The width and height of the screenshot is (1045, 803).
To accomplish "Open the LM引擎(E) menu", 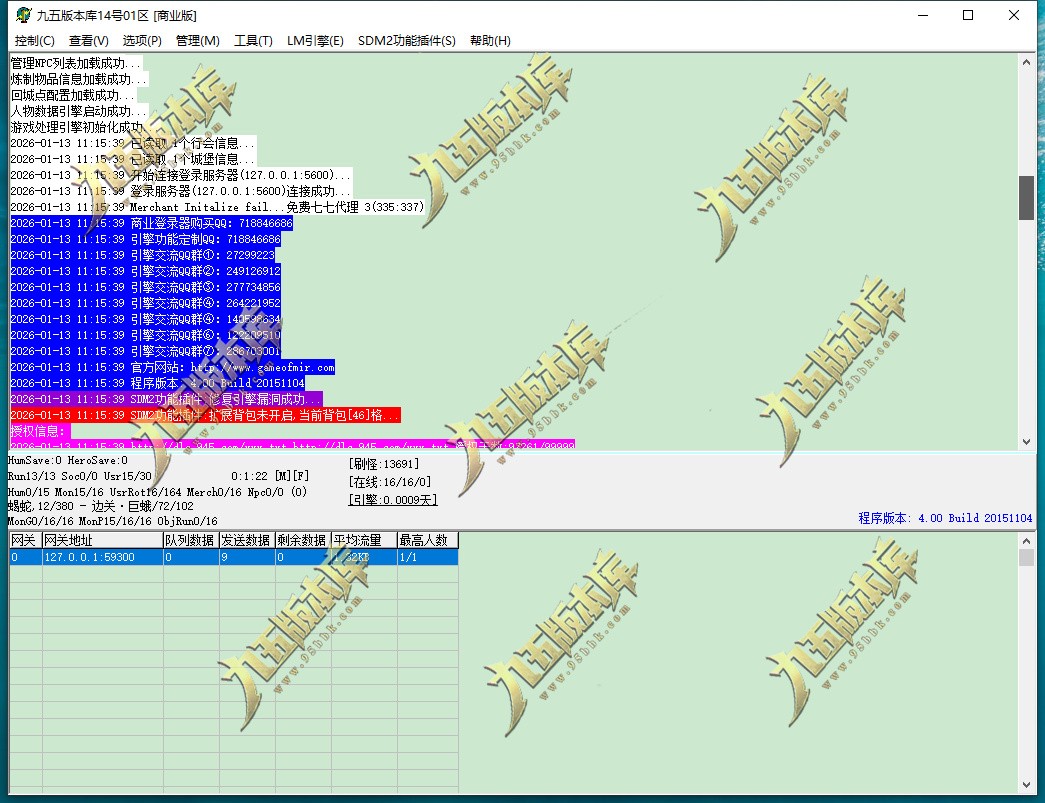I will point(315,41).
